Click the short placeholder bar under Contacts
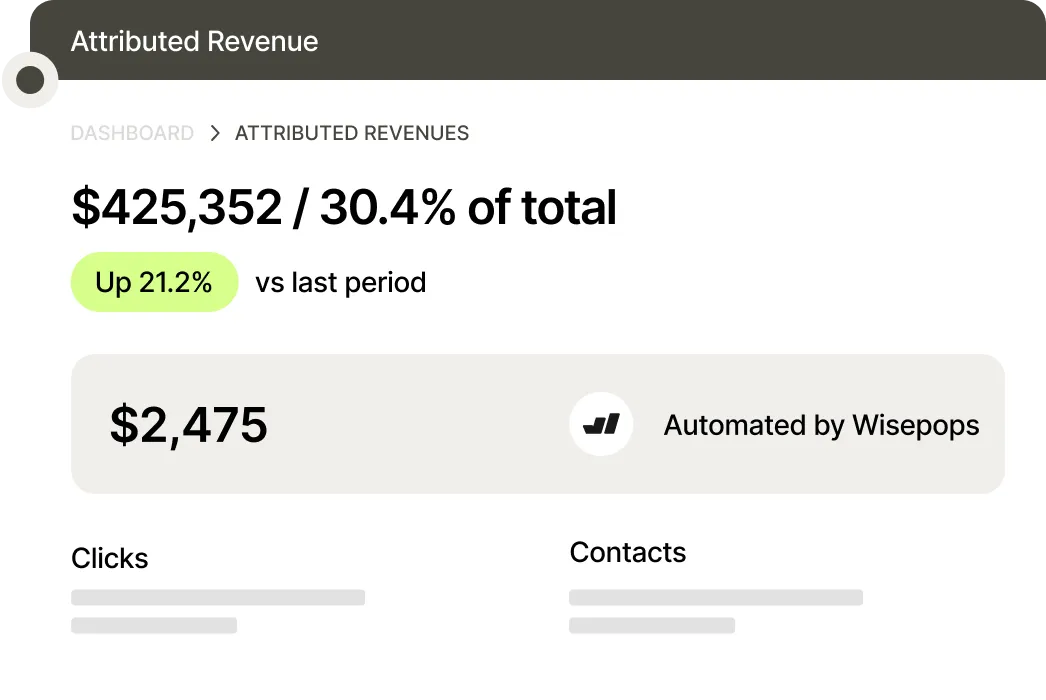This screenshot has width=1046, height=700. click(x=652, y=626)
